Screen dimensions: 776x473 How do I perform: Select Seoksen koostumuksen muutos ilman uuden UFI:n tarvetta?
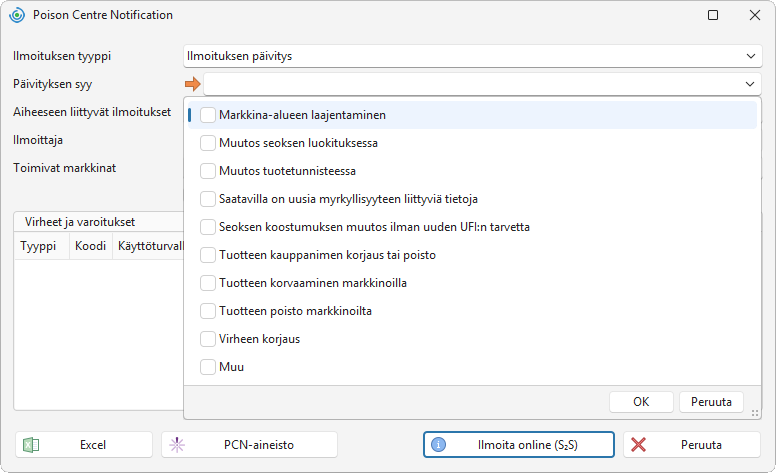tap(208, 227)
